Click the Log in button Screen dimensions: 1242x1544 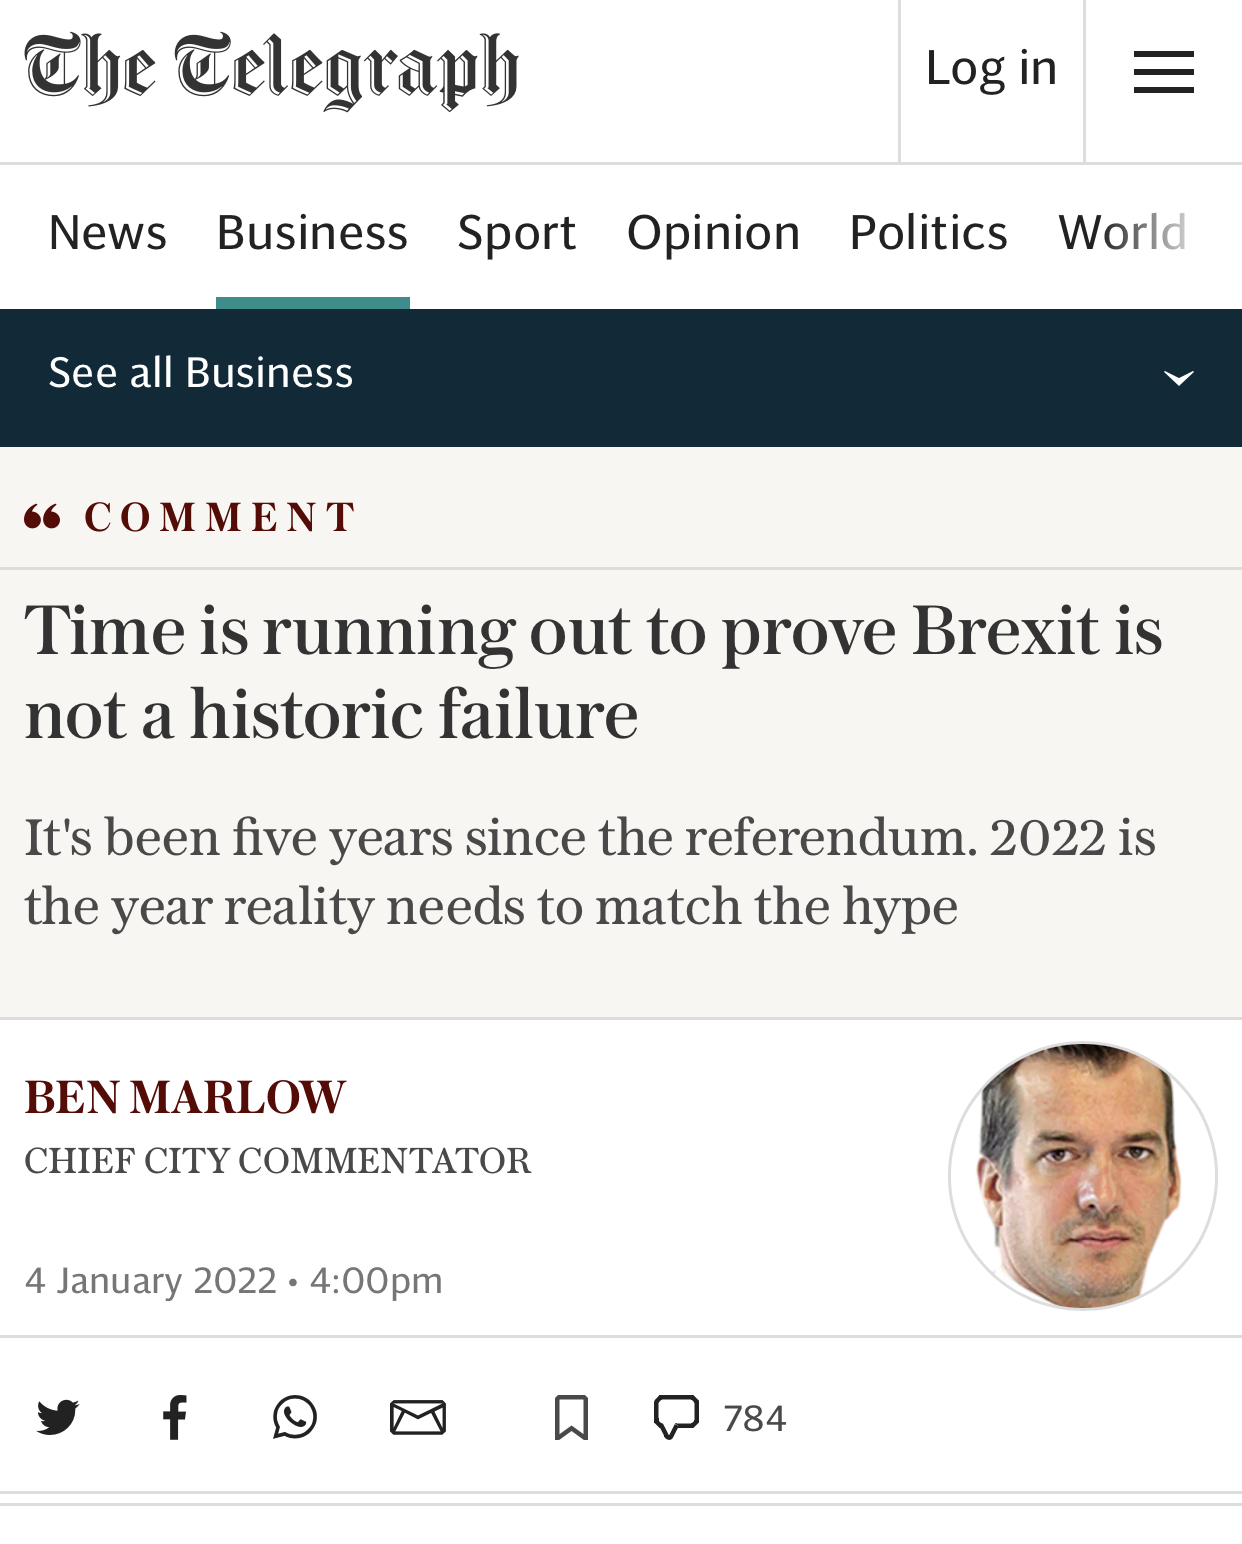tap(991, 69)
